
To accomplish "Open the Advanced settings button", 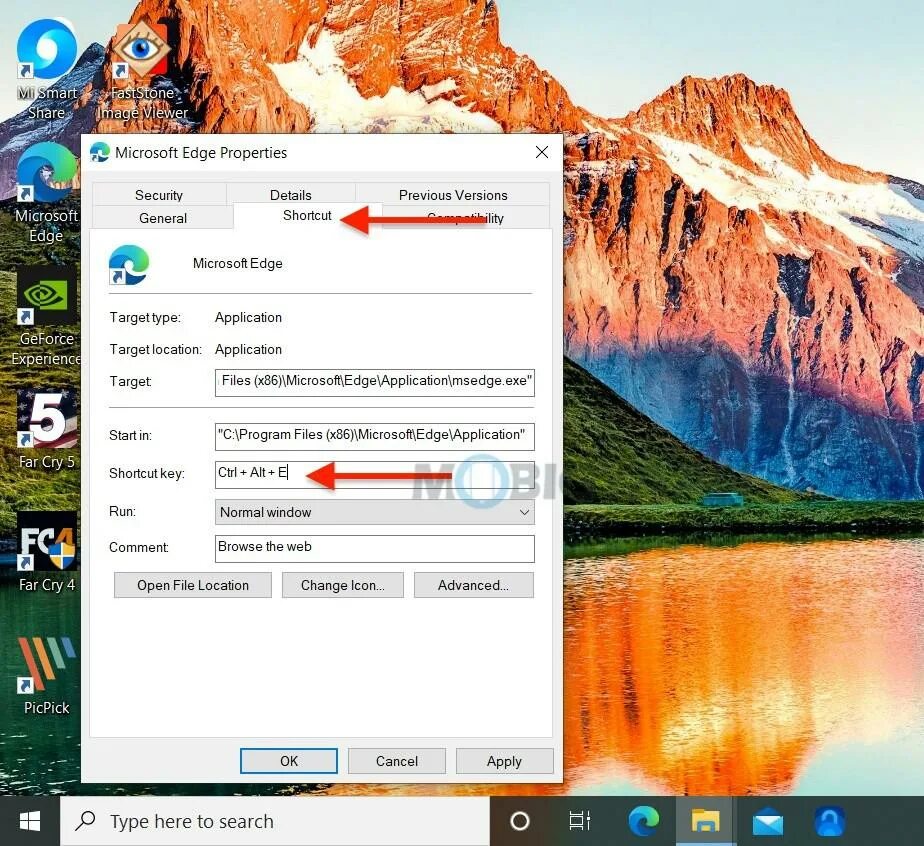I will click(473, 585).
